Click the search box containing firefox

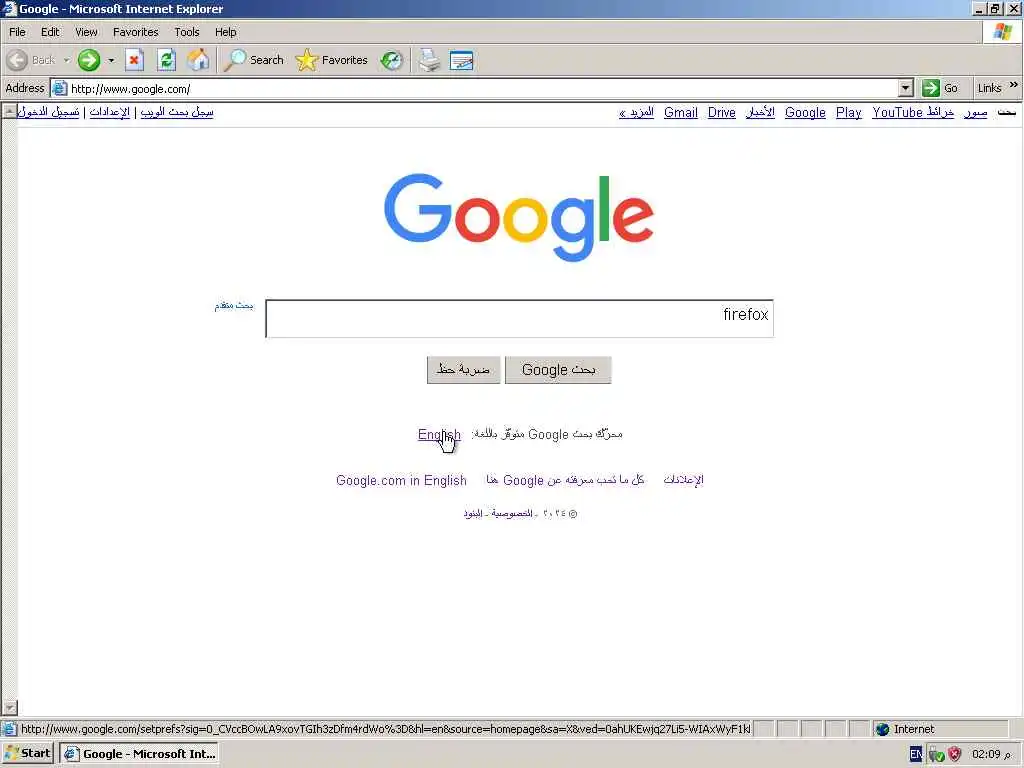[x=519, y=319]
